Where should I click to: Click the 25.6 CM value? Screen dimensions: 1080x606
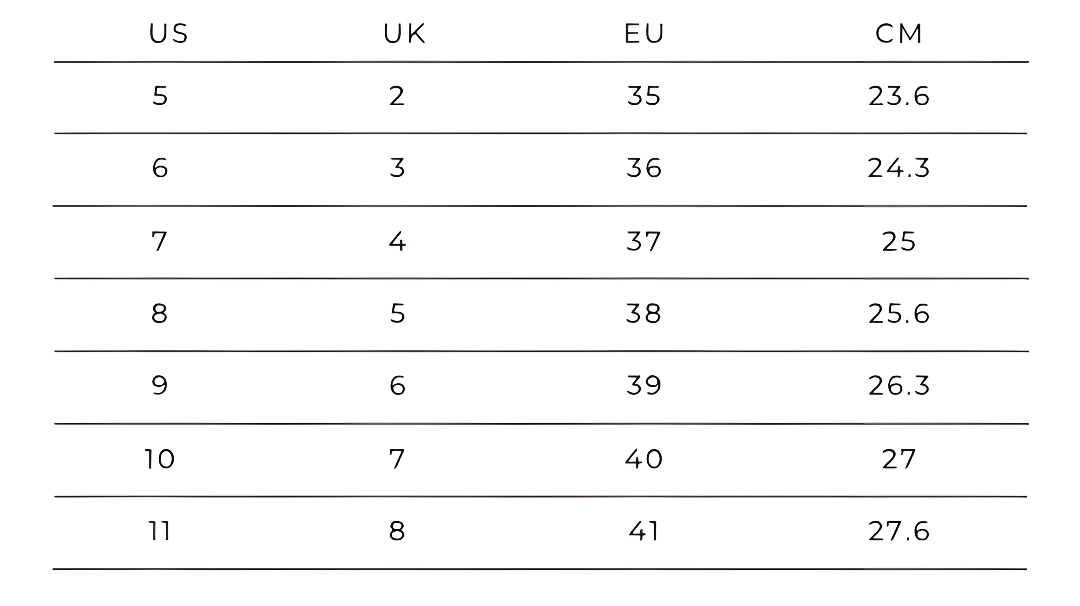(899, 314)
